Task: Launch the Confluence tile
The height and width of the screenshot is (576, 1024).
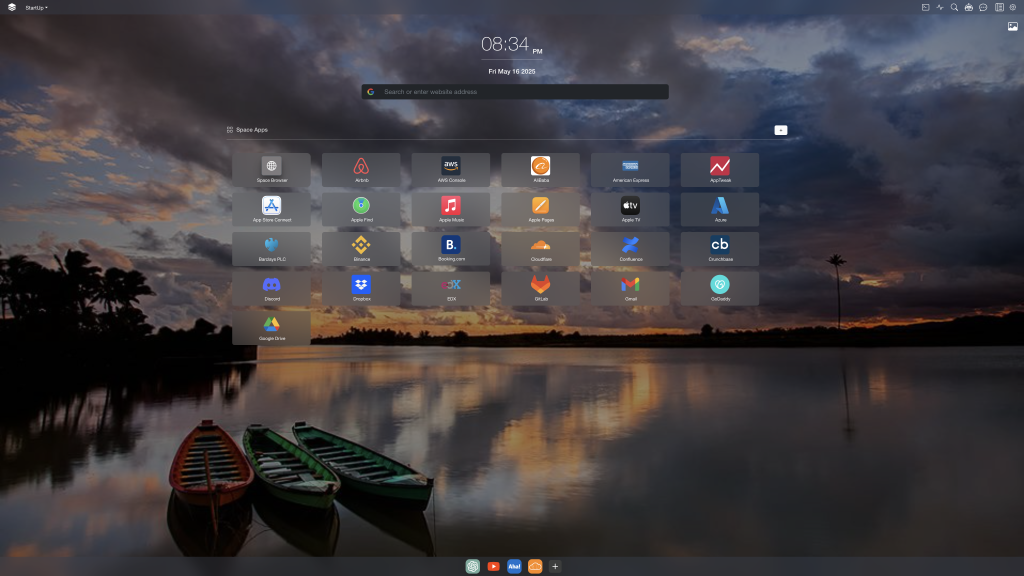Action: tap(630, 249)
